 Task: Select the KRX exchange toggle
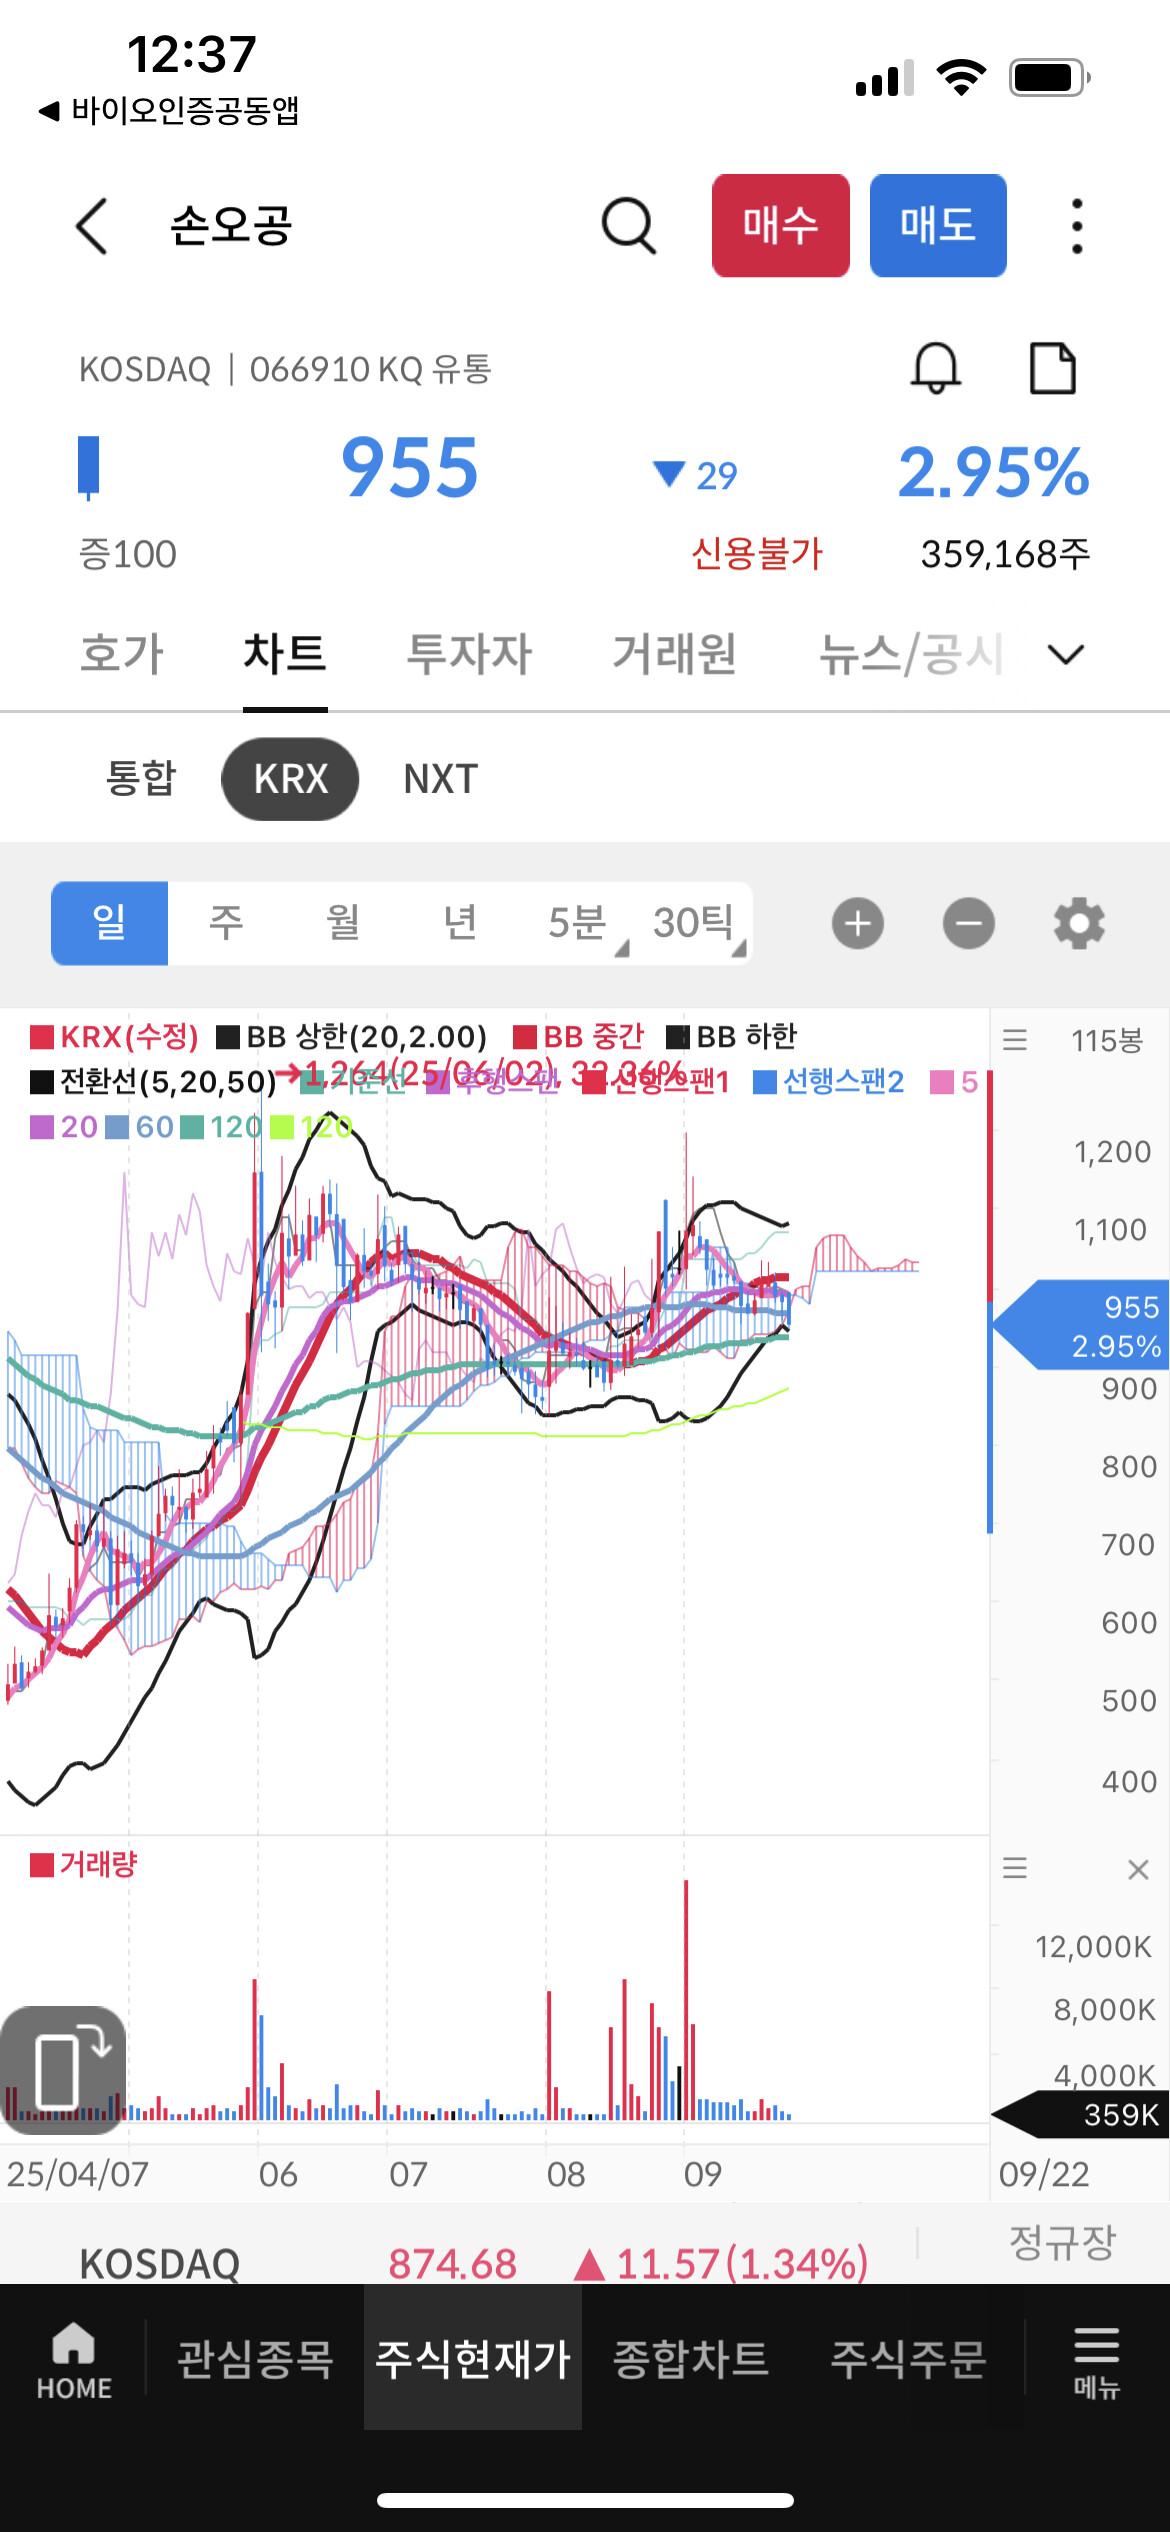tap(290, 779)
